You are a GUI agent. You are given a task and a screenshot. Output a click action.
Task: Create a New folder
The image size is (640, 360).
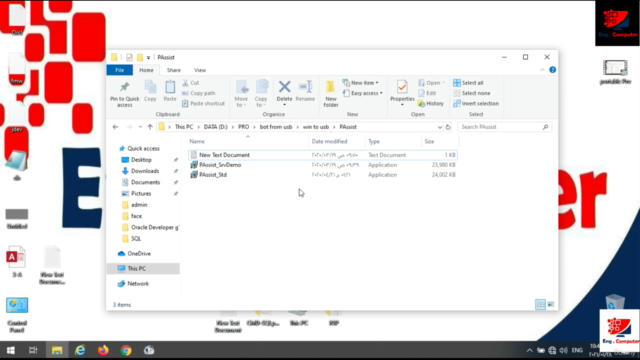pos(331,94)
